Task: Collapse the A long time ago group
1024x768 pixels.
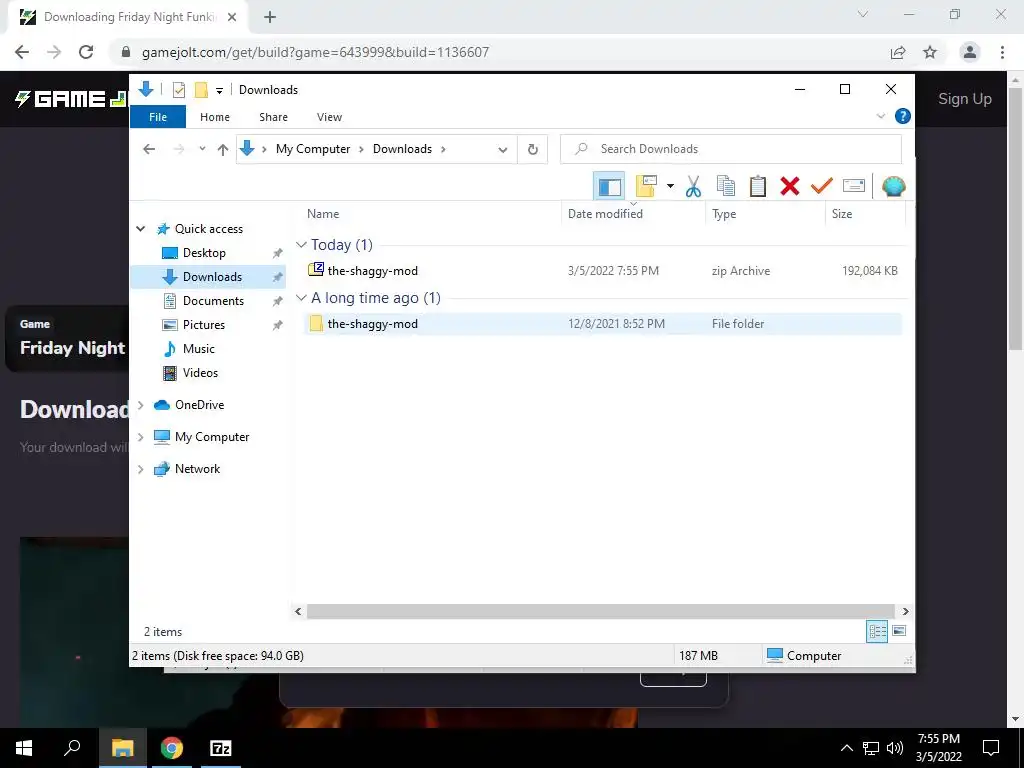Action: (301, 298)
